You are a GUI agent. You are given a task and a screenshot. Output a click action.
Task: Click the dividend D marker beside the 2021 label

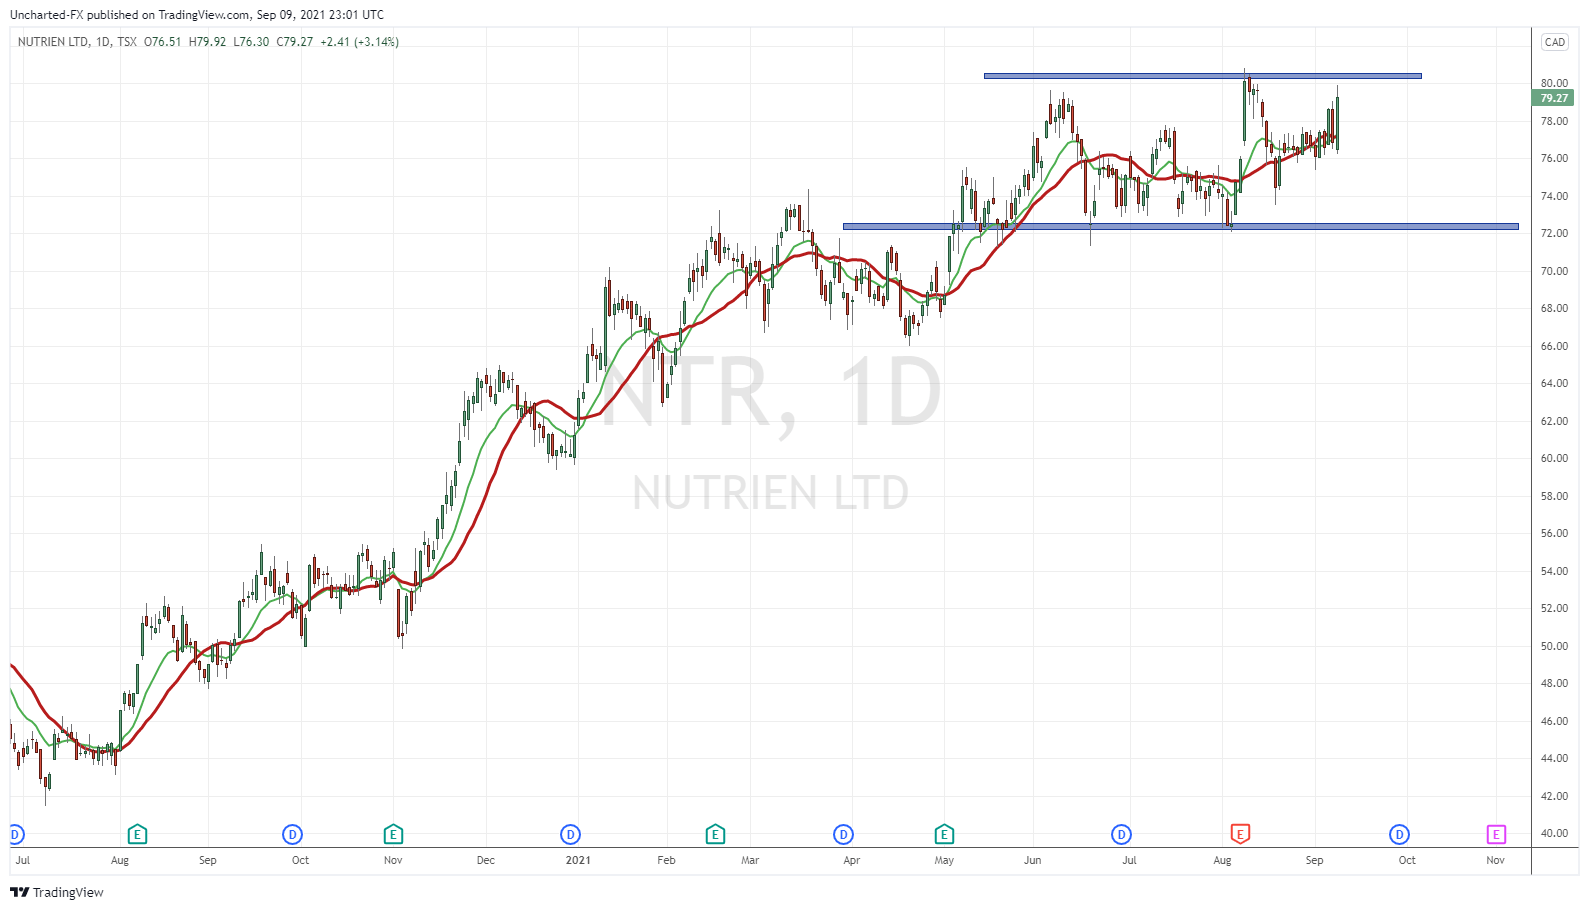click(570, 834)
